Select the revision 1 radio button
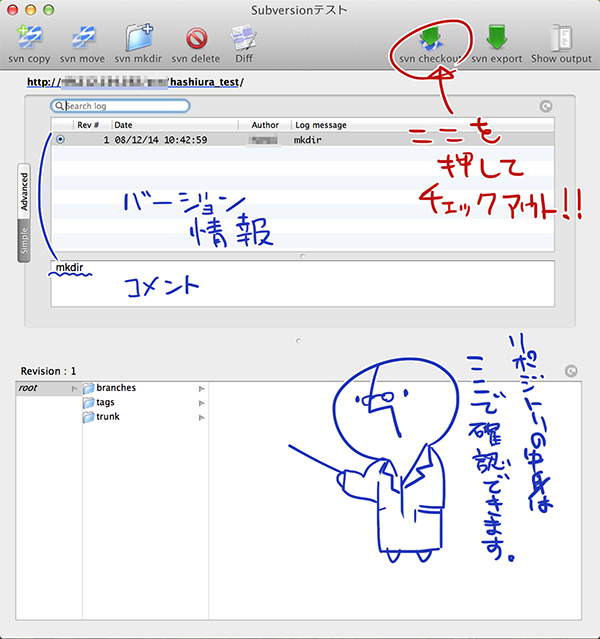The image size is (600, 639). click(x=61, y=140)
